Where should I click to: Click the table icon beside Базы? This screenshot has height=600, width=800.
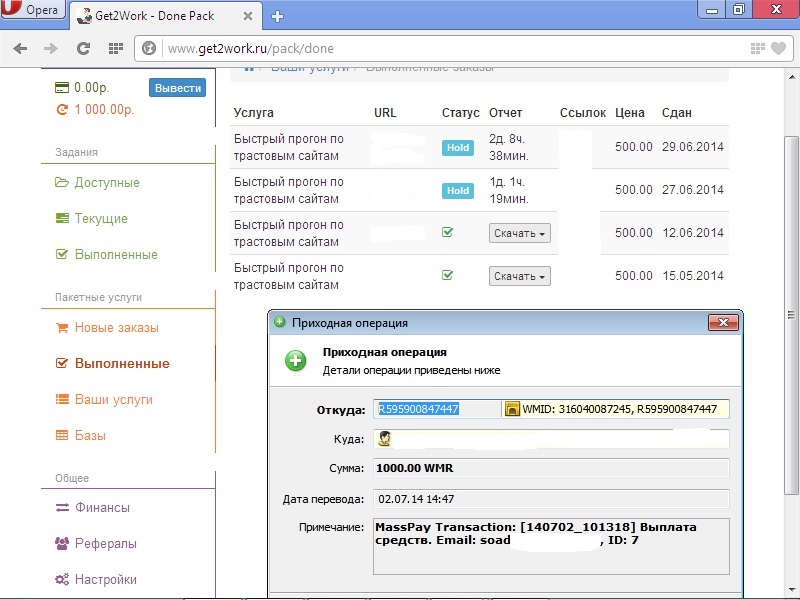(x=62, y=435)
